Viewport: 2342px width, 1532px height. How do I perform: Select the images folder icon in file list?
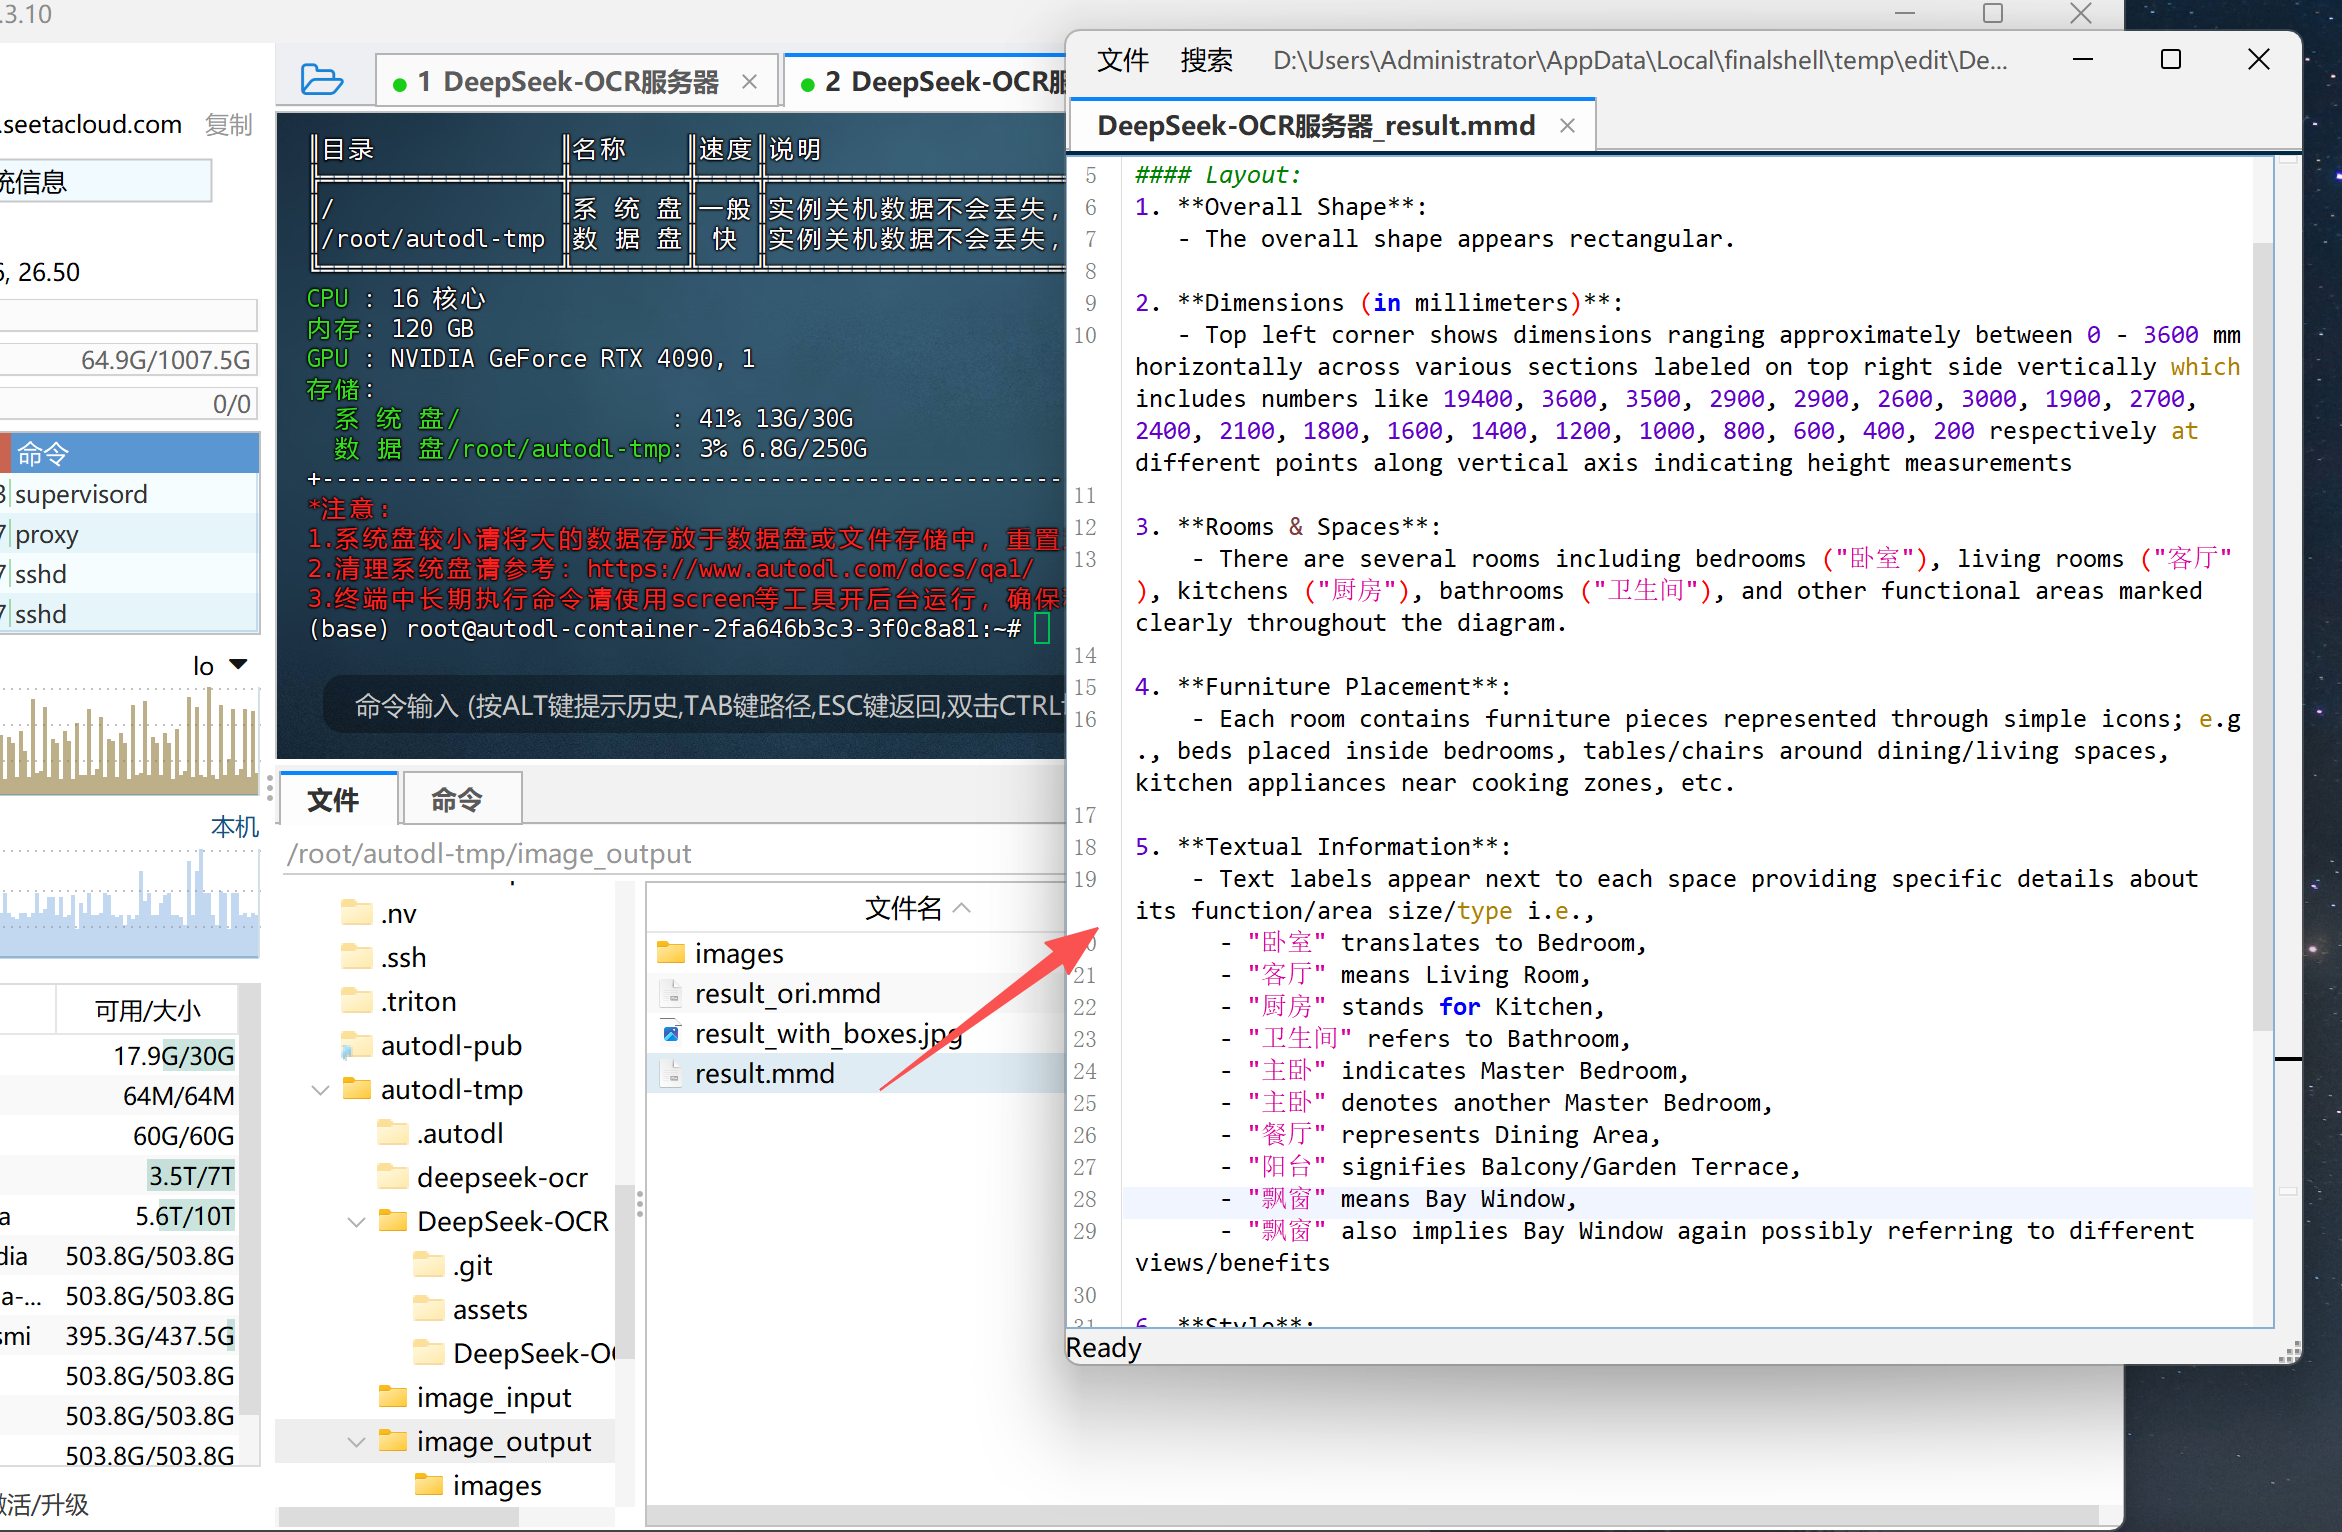671,953
